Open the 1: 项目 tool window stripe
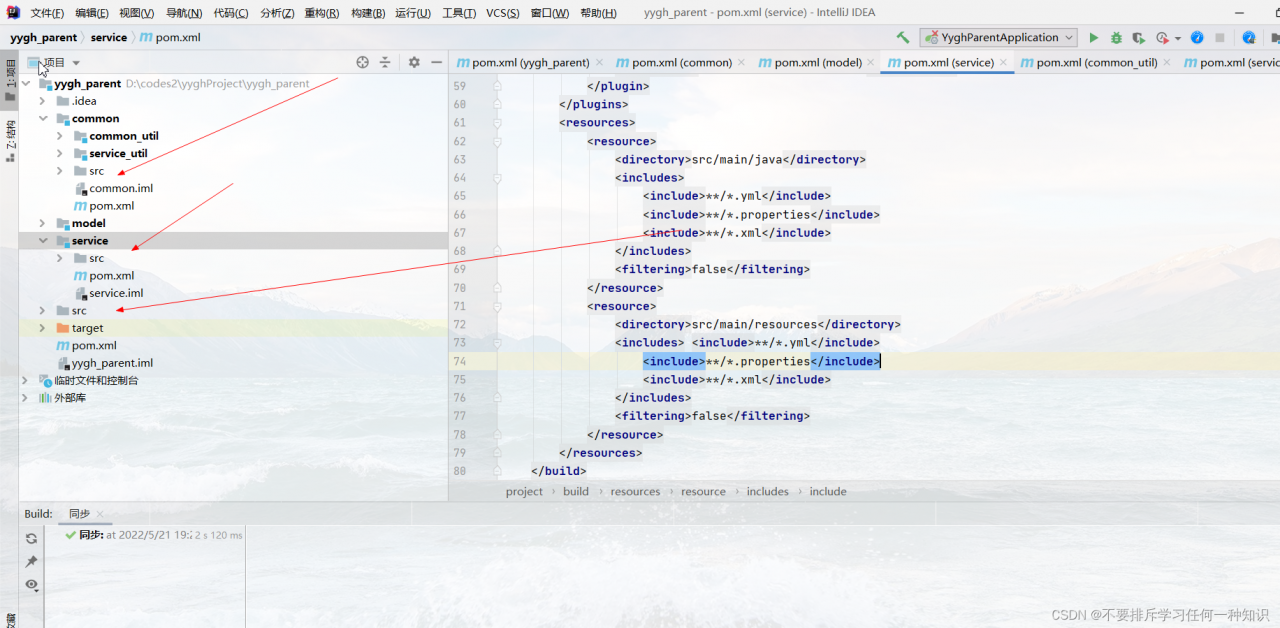Screen dimensions: 1280x628 [10, 80]
